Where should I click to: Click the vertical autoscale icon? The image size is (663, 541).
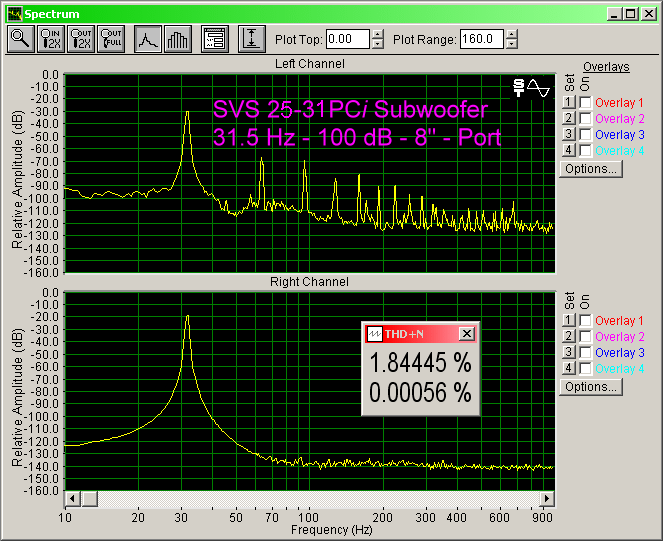click(252, 39)
